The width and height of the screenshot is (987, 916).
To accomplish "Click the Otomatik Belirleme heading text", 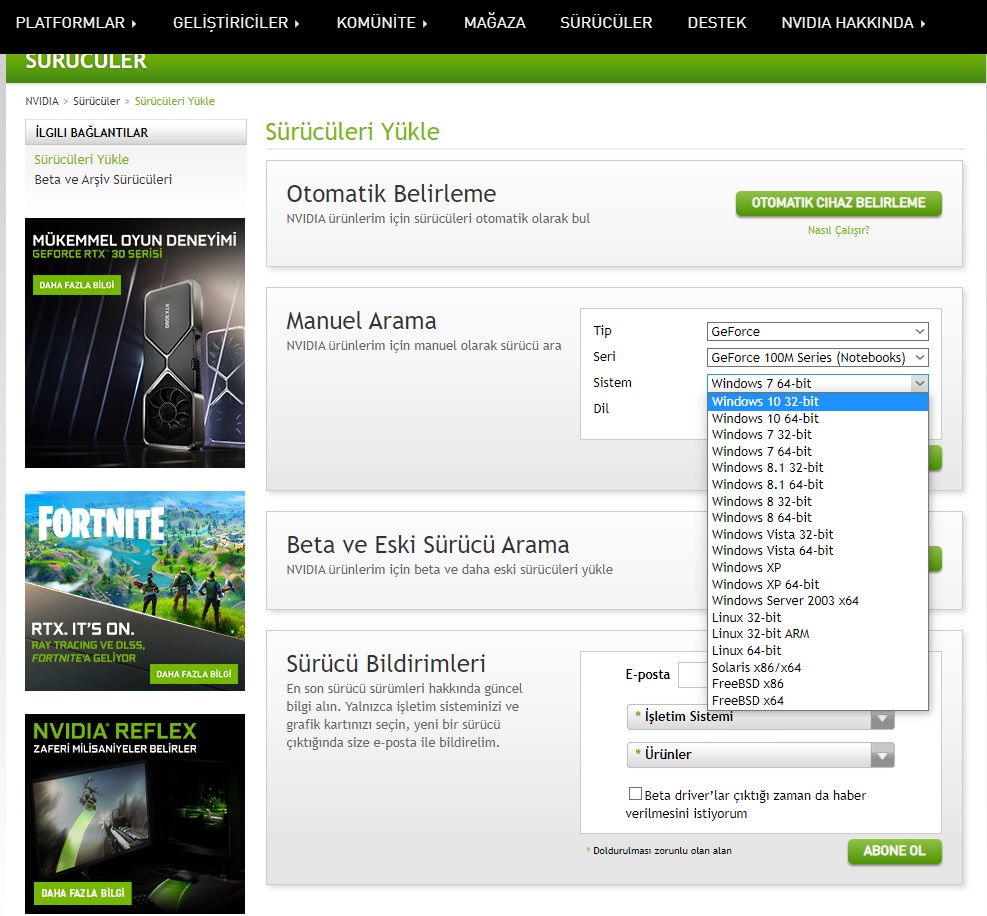I will point(391,194).
